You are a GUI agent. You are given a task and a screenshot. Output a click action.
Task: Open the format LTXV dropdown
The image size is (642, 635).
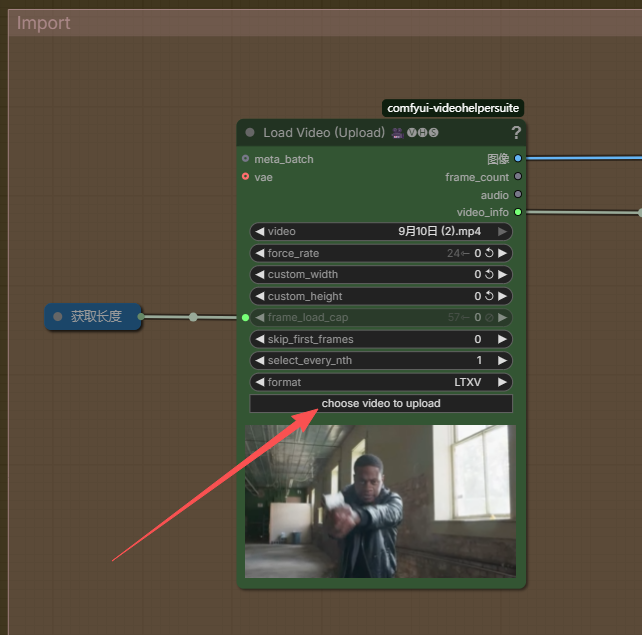coord(381,382)
